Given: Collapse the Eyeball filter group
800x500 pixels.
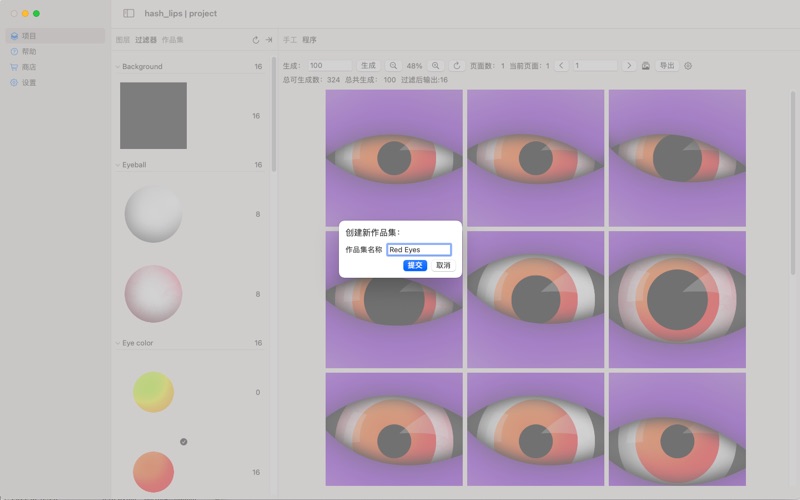Looking at the screenshot, I should click(x=117, y=165).
